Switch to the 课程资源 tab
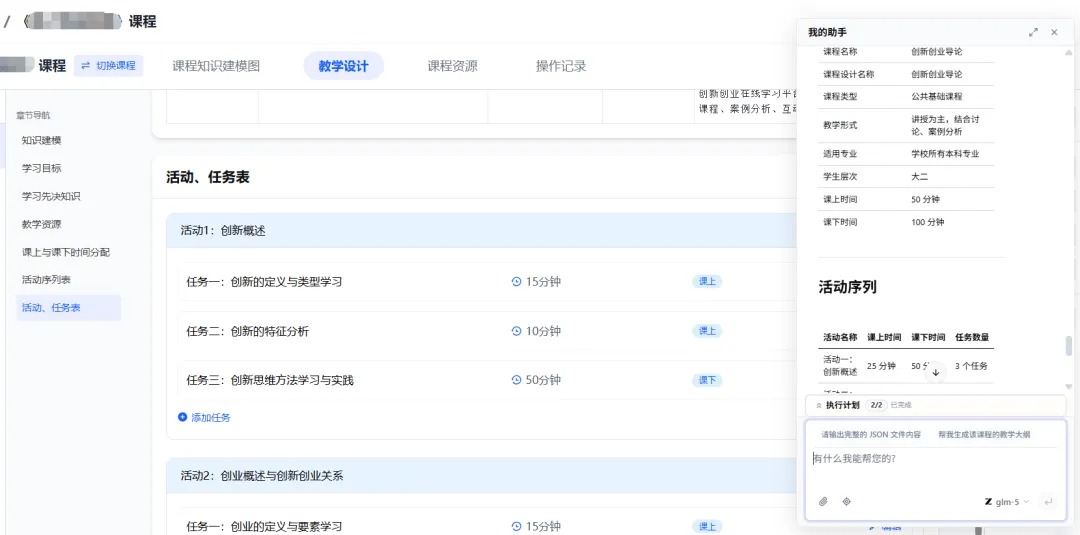Screen dimensions: 1080x535 (452, 66)
